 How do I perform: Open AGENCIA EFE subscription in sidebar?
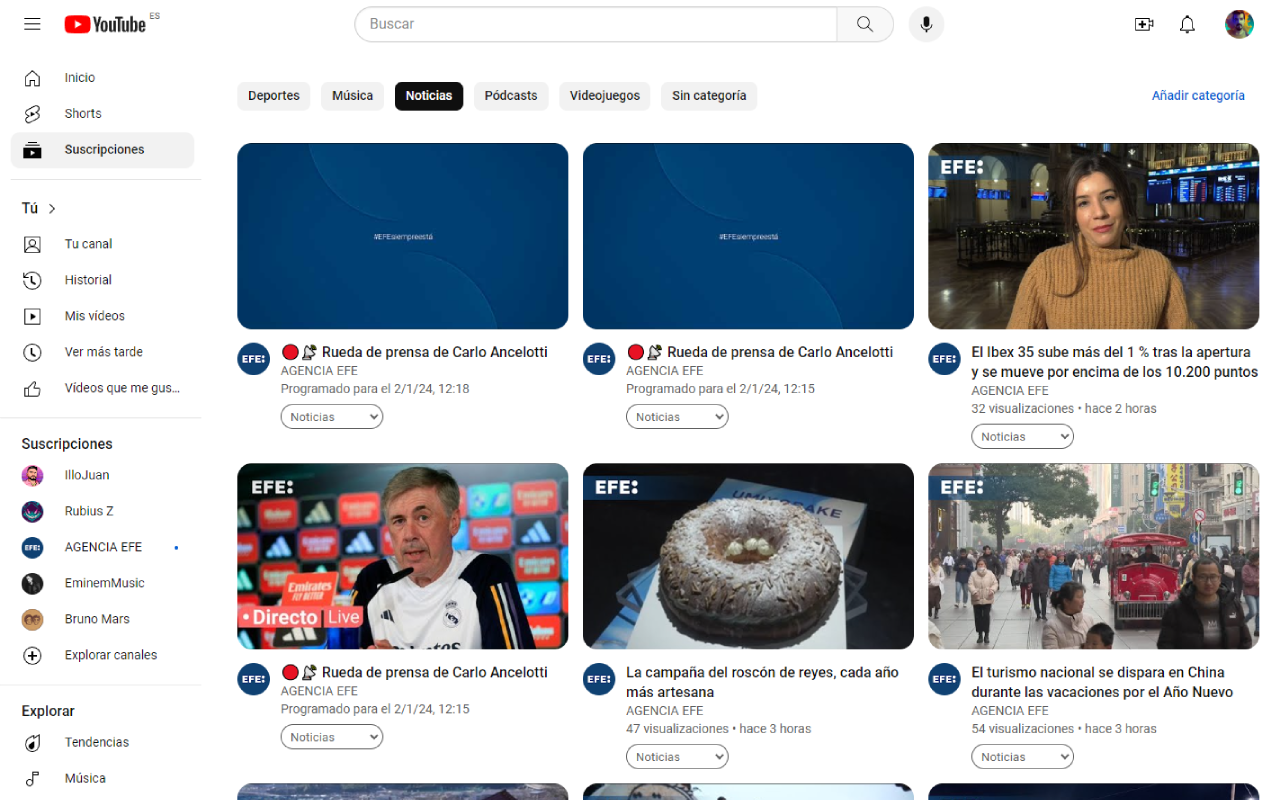102,547
